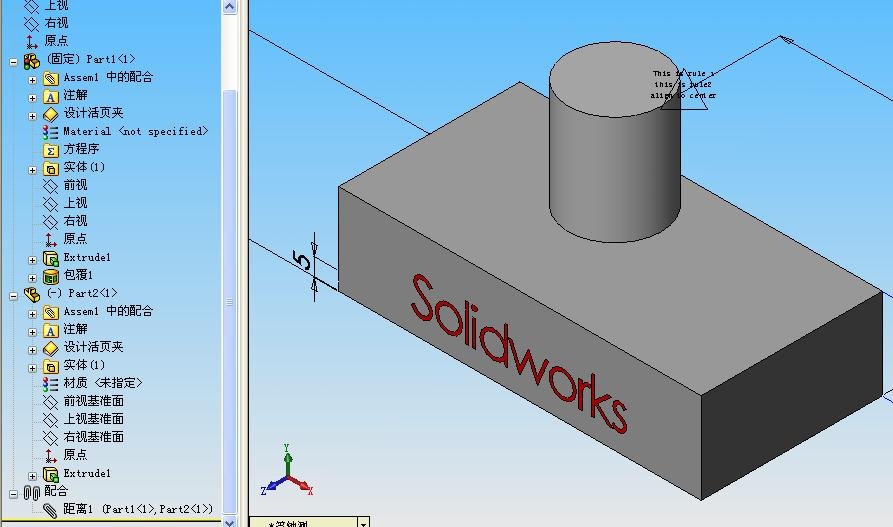Click the 原点 origin icon under Part1
The image size is (893, 527).
(x=51, y=240)
